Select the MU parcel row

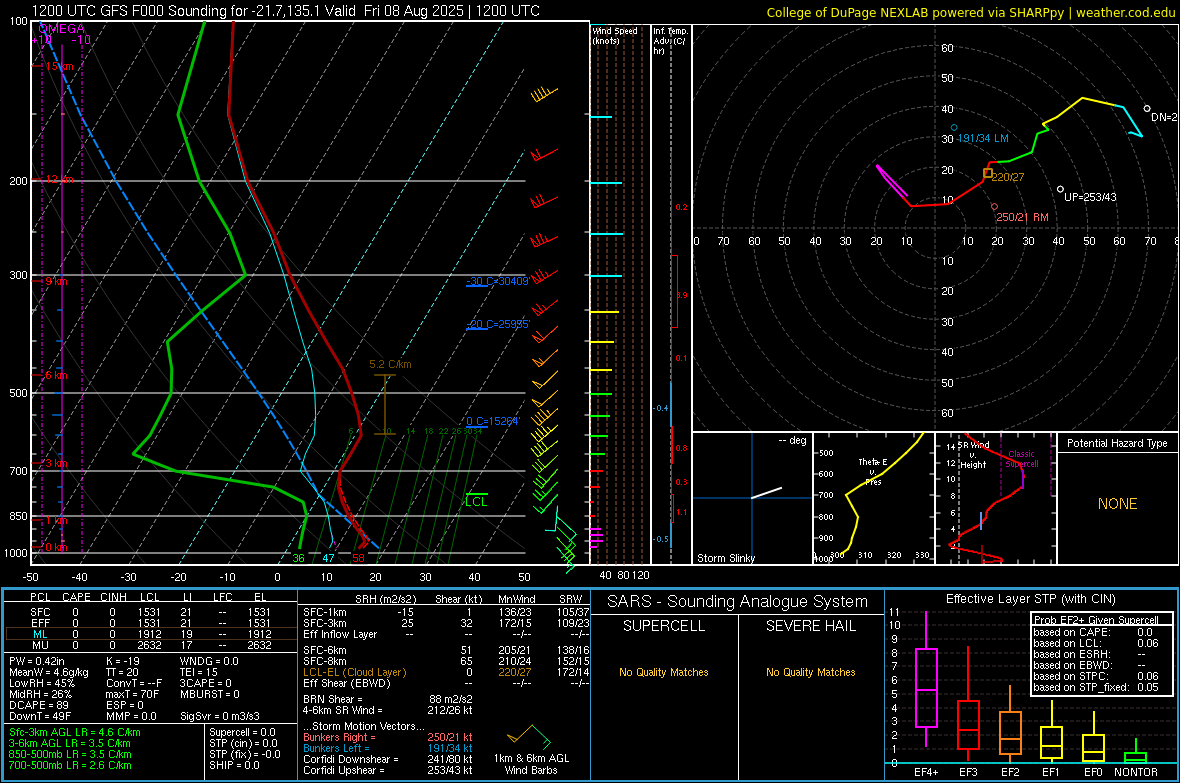click(x=151, y=645)
